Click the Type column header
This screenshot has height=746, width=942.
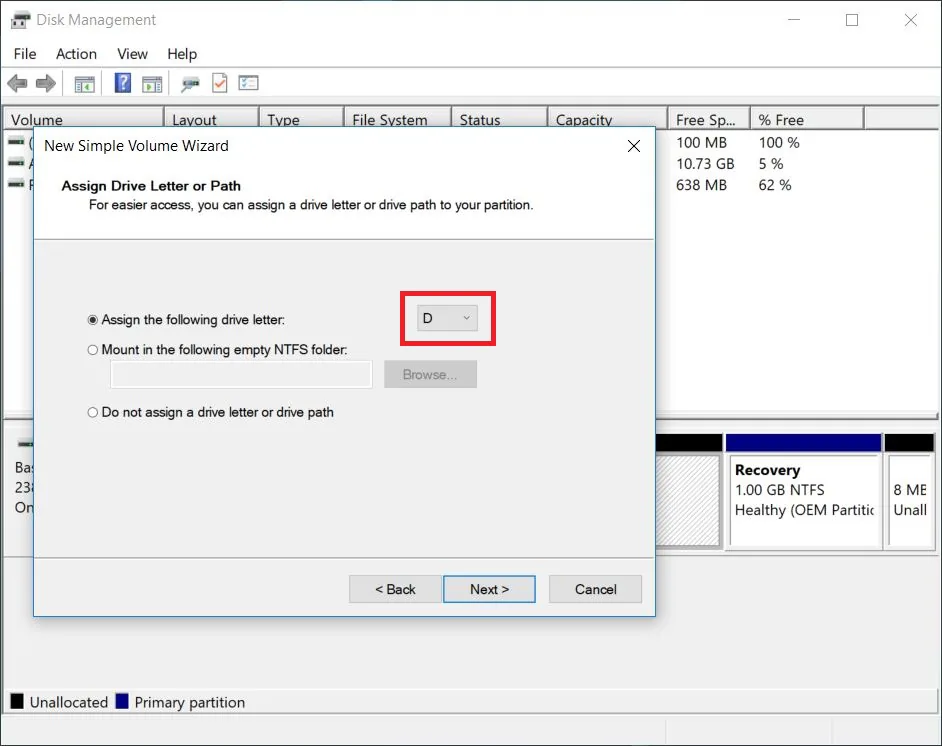(302, 120)
